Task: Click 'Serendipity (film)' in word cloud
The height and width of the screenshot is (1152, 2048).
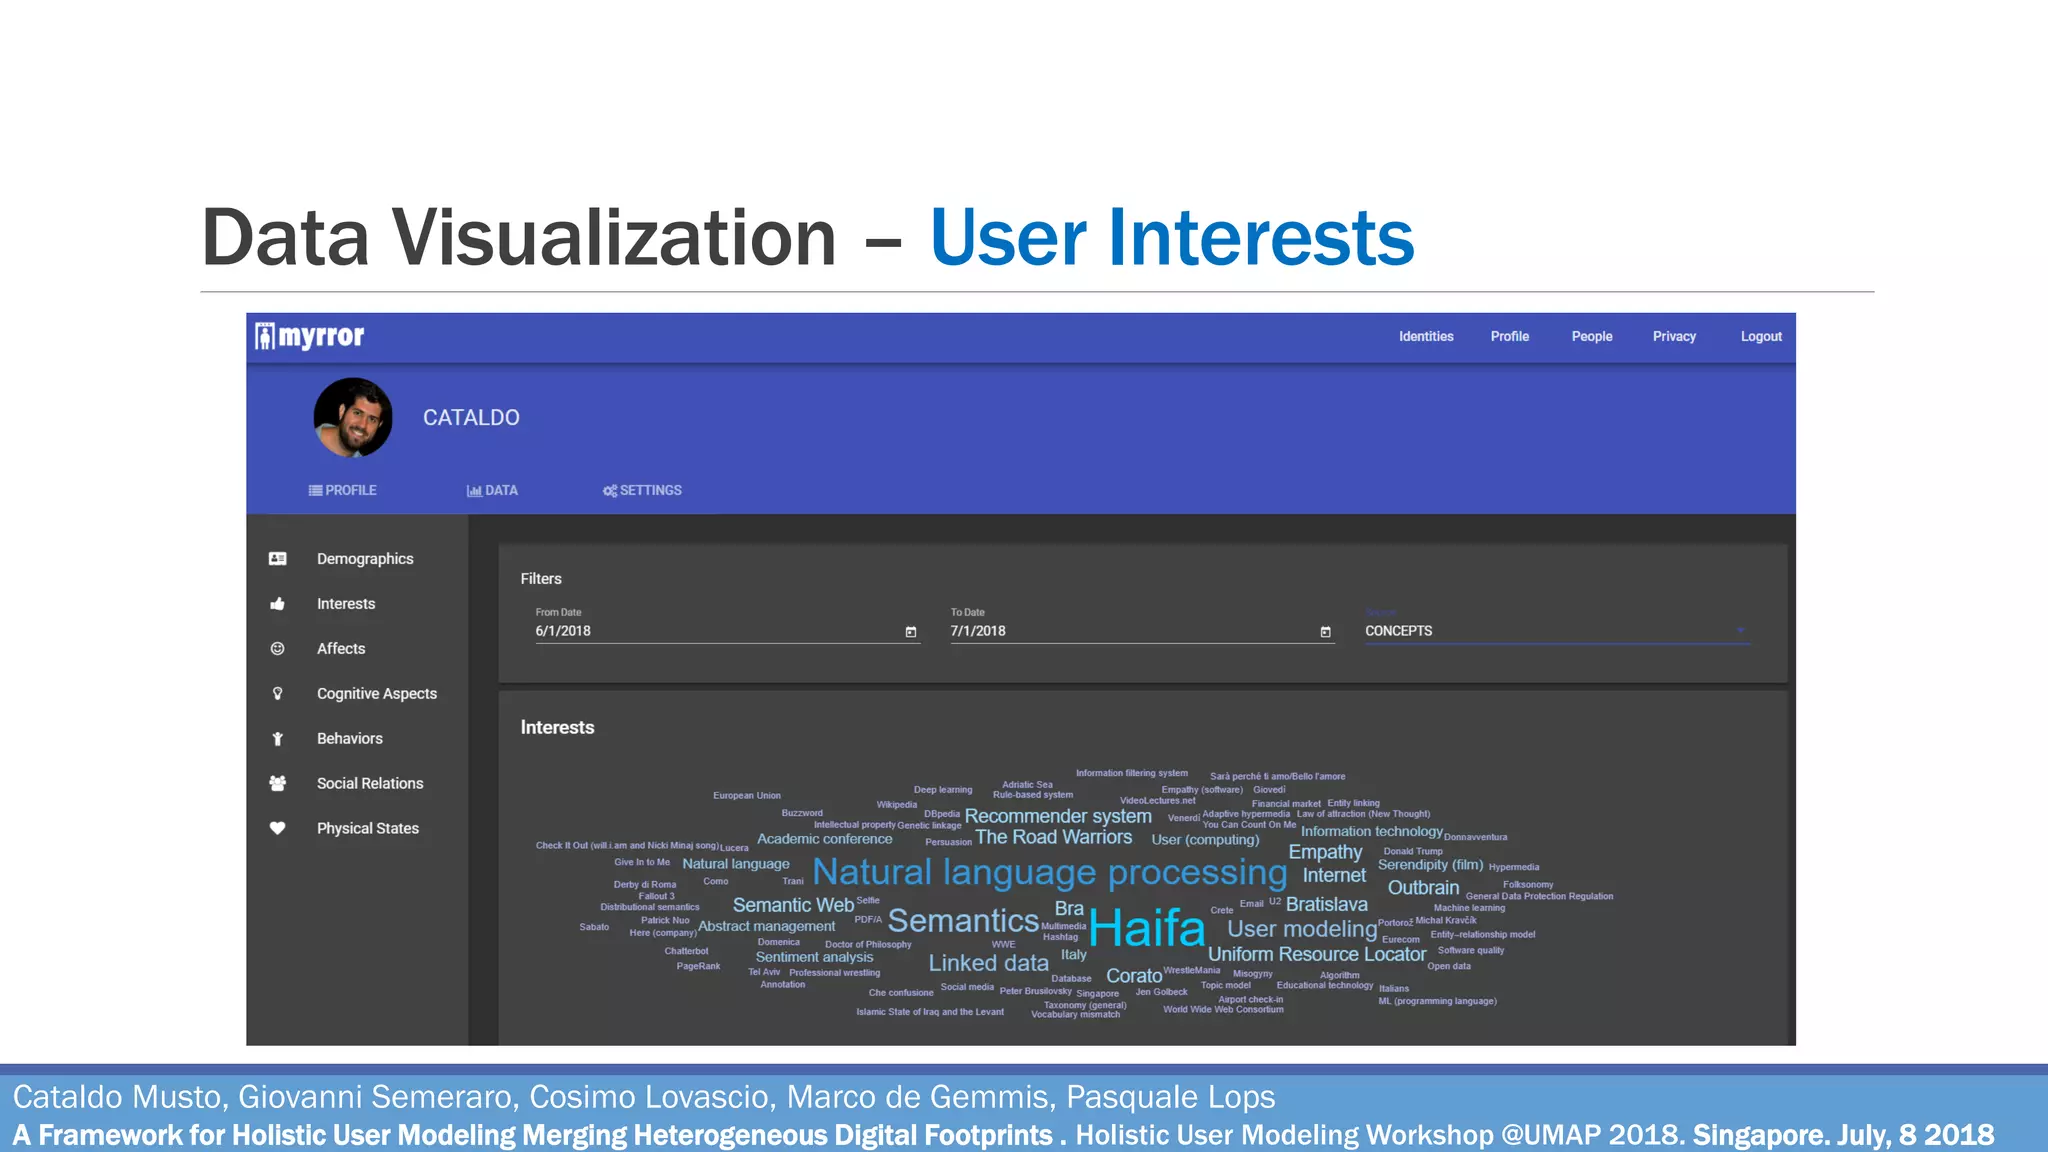Action: (1431, 865)
